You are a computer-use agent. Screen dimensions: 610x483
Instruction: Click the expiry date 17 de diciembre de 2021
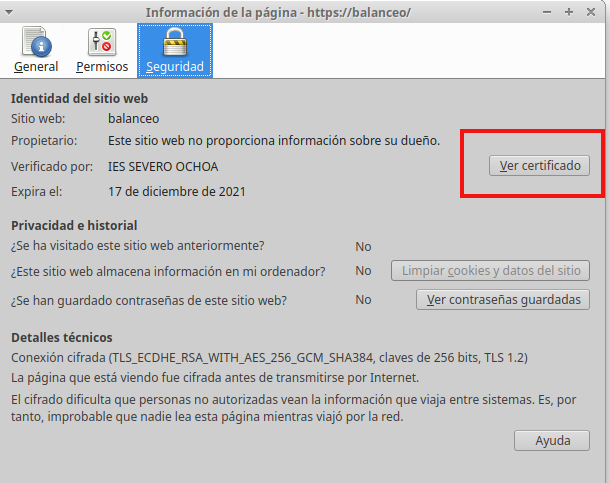click(176, 191)
